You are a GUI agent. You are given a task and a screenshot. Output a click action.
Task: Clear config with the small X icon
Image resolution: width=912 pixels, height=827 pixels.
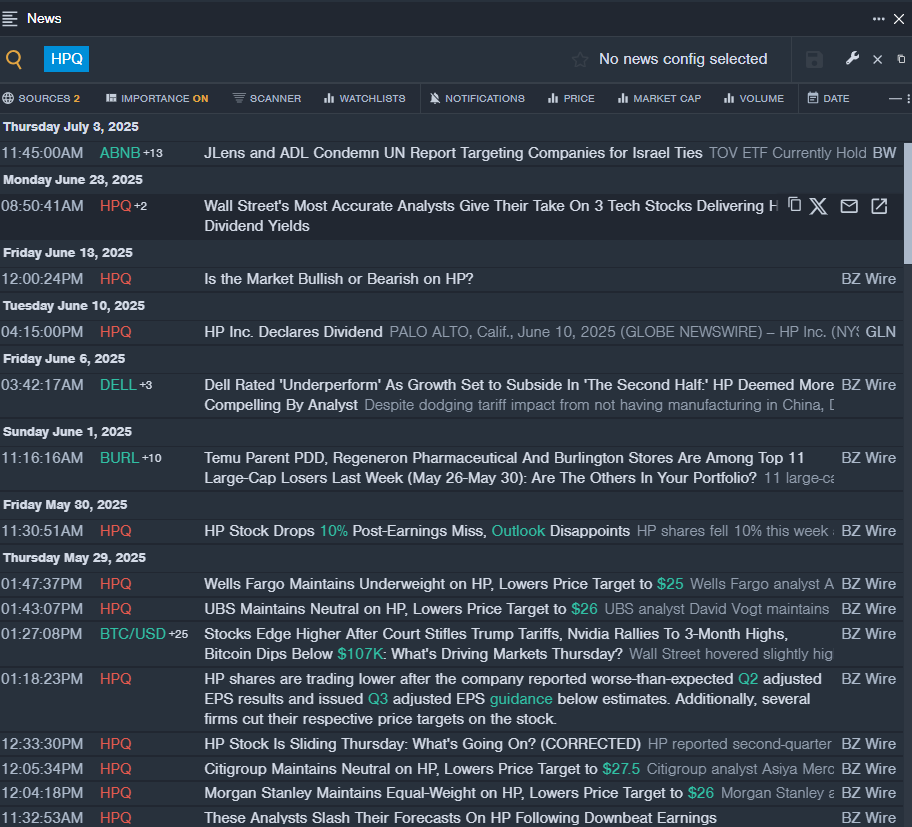pyautogui.click(x=878, y=59)
